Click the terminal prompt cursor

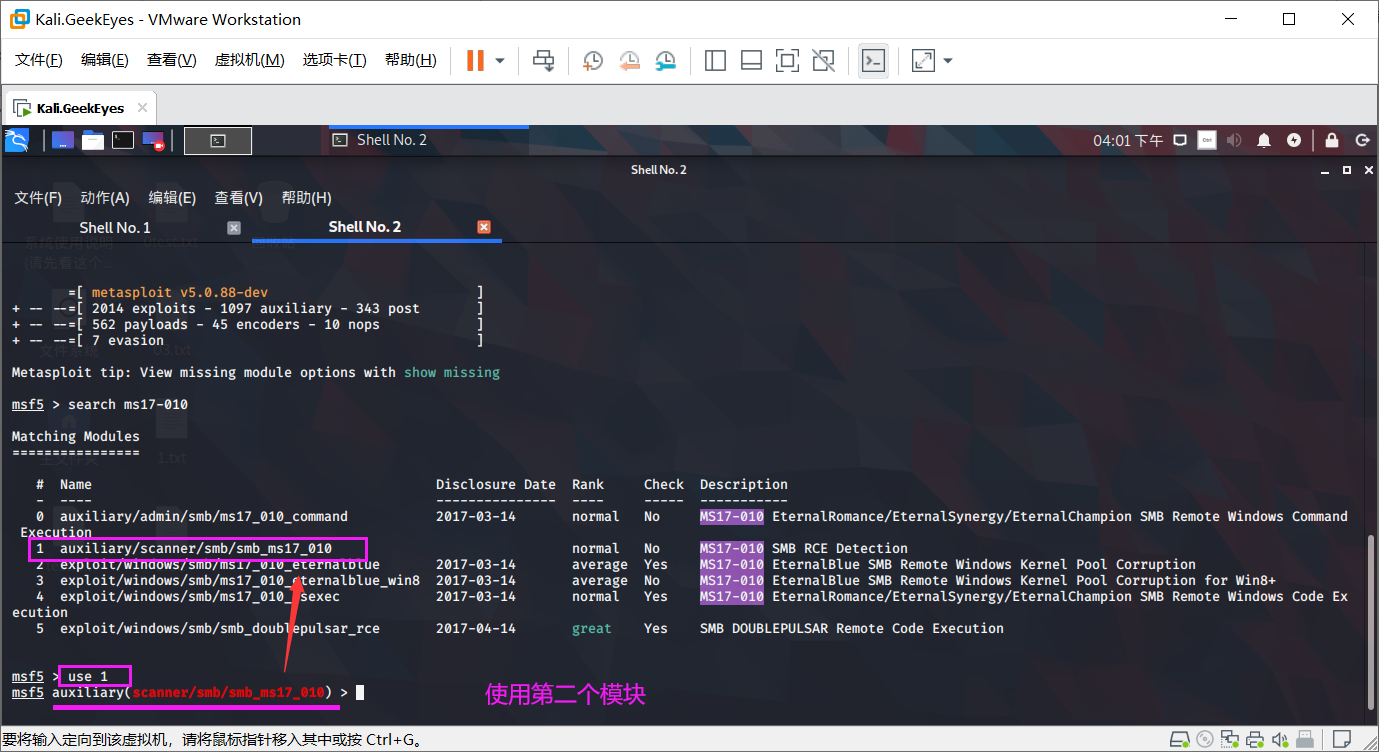[x=360, y=692]
